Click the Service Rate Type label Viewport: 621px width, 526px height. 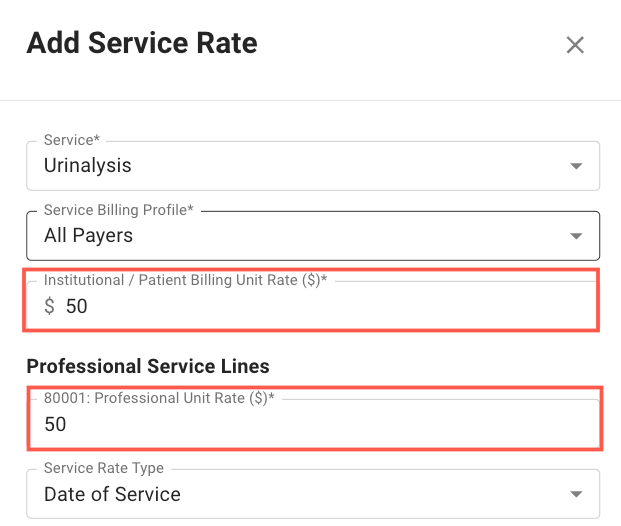(104, 468)
